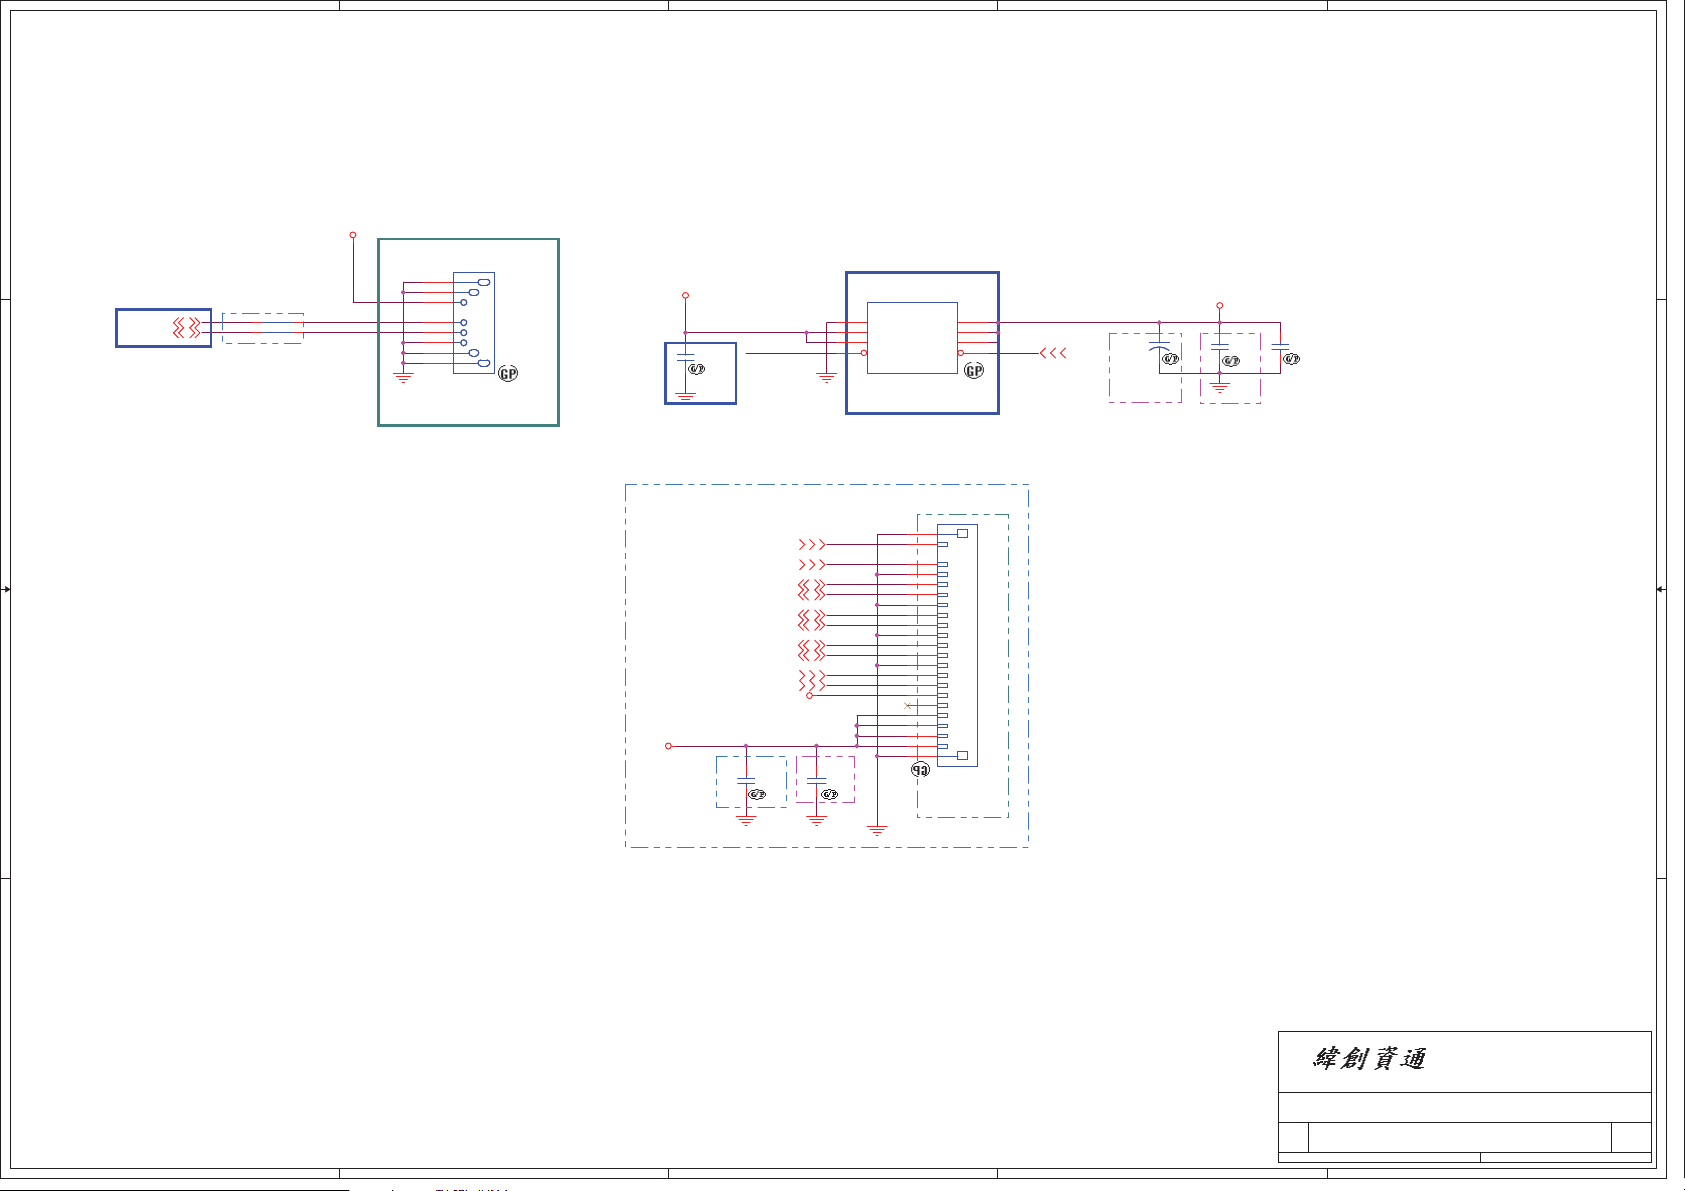Image resolution: width=1685 pixels, height=1191 pixels.
Task: Click the capacitor inside the small solid blue box
Action: (685, 357)
